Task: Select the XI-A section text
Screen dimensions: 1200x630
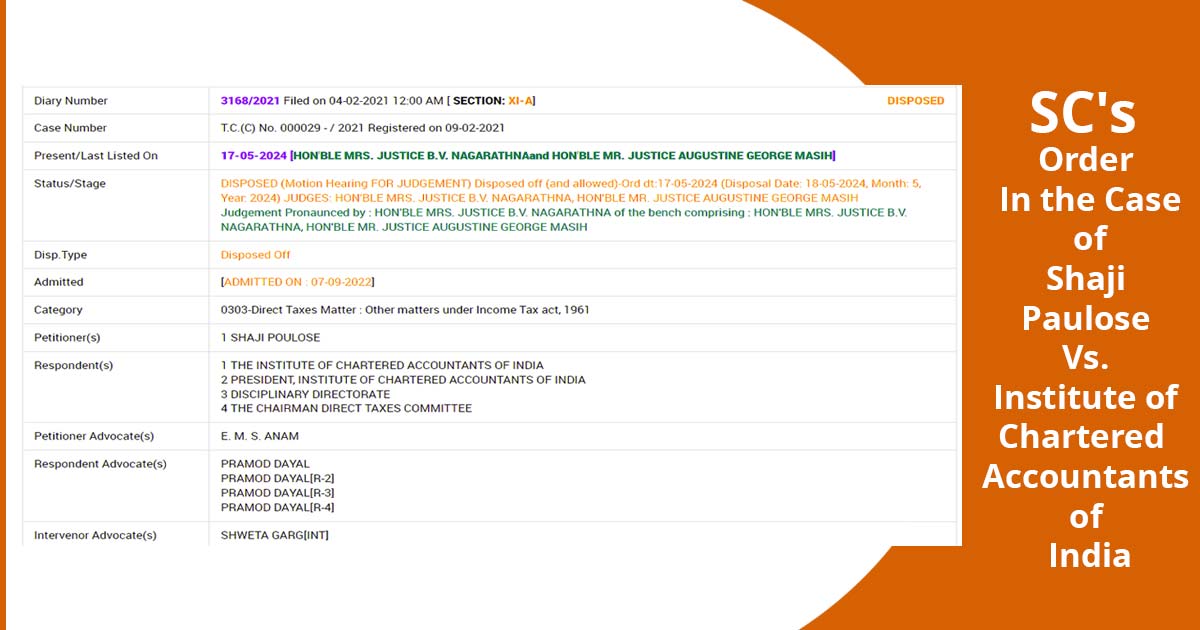Action: click(521, 101)
